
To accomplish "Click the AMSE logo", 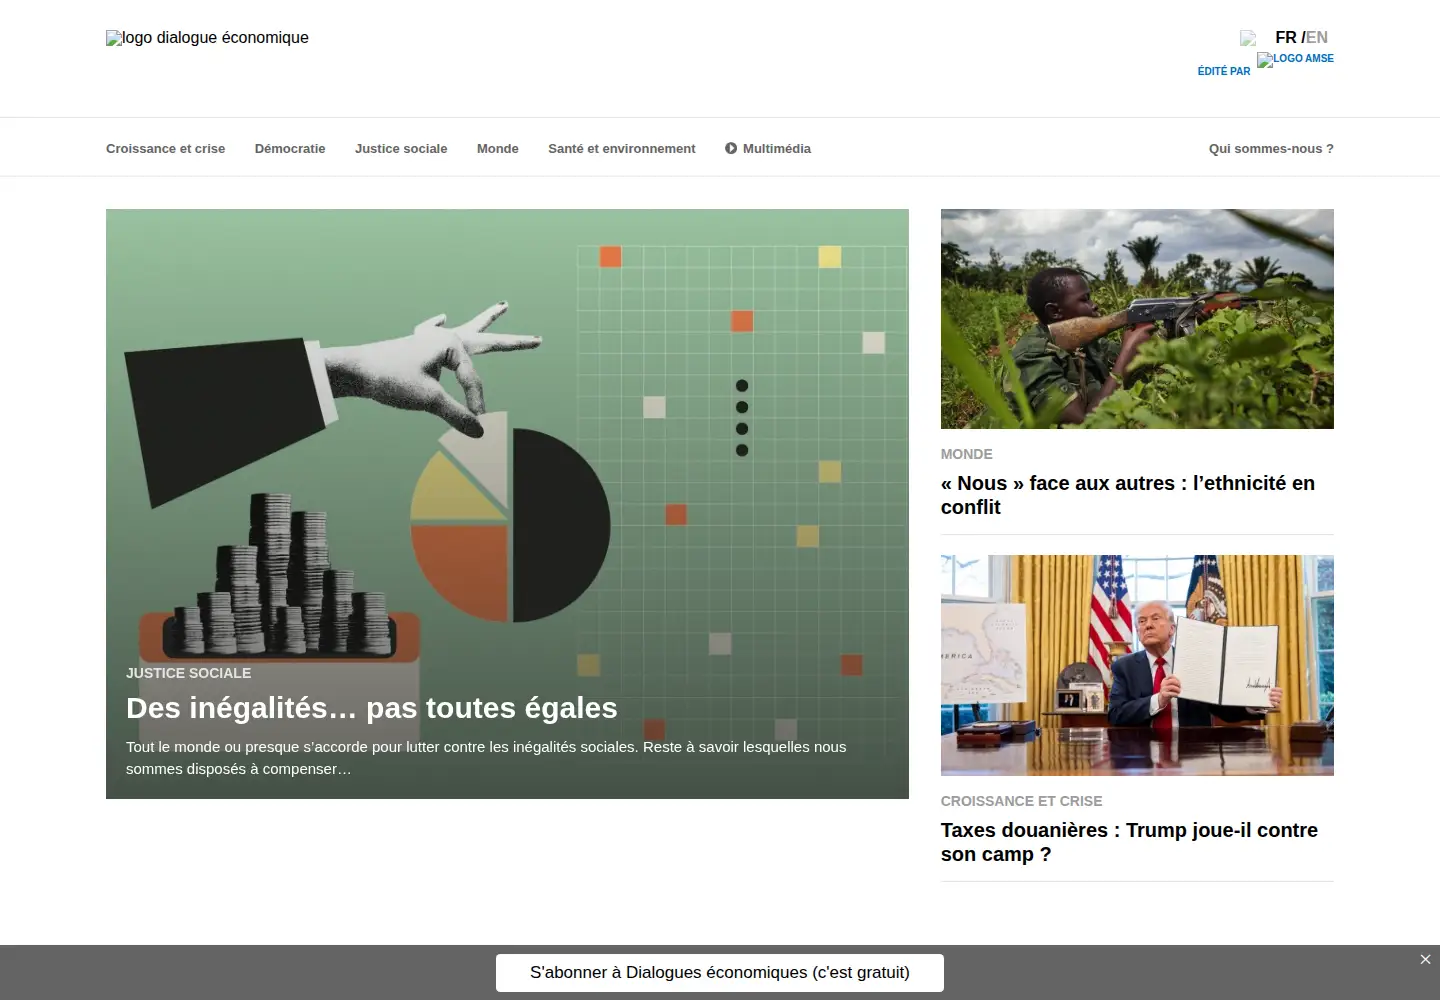I will (x=1295, y=60).
